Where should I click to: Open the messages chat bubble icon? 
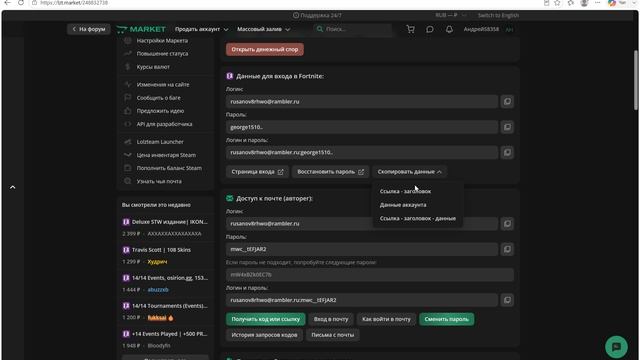coord(430,29)
